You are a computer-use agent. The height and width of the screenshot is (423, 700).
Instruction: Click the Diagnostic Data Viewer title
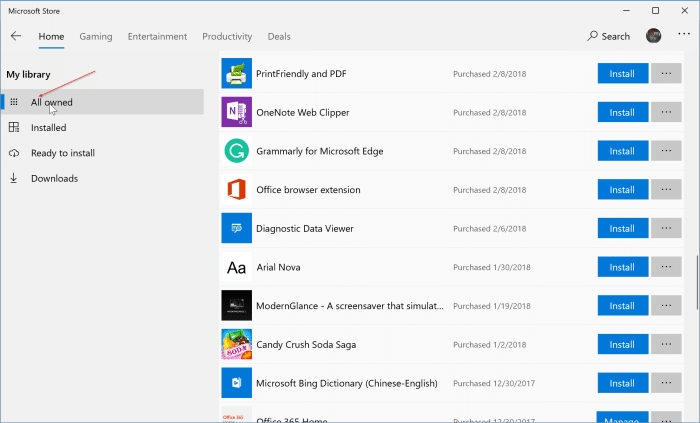[305, 228]
